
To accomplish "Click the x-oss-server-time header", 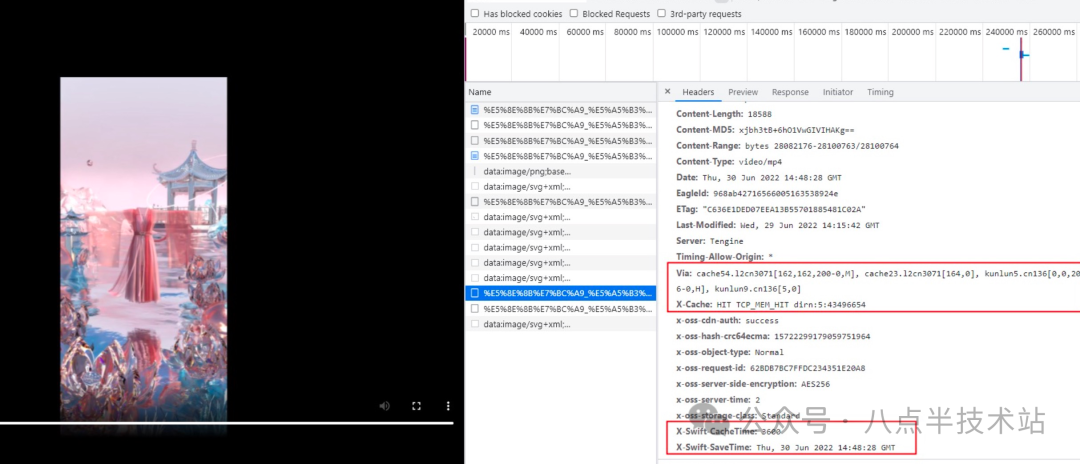I will pyautogui.click(x=718, y=399).
